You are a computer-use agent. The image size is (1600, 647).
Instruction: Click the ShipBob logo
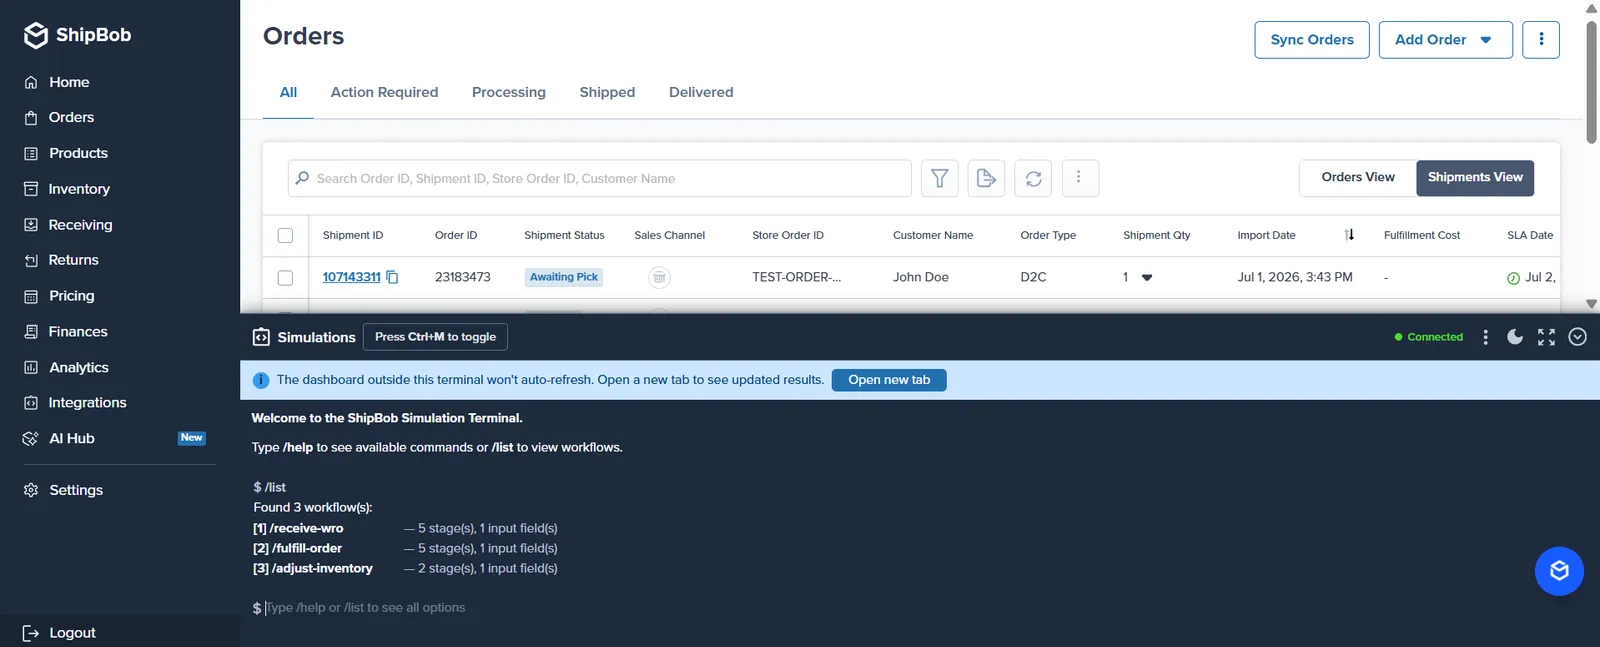(x=77, y=35)
